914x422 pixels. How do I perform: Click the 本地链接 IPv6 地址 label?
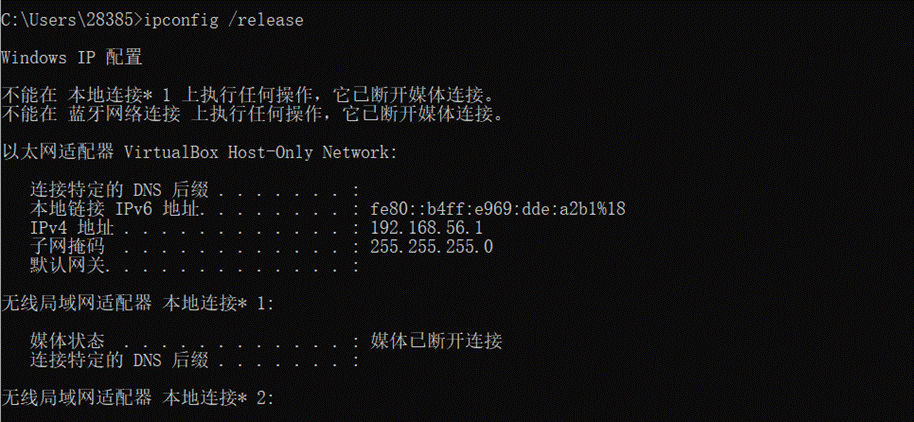[117, 209]
